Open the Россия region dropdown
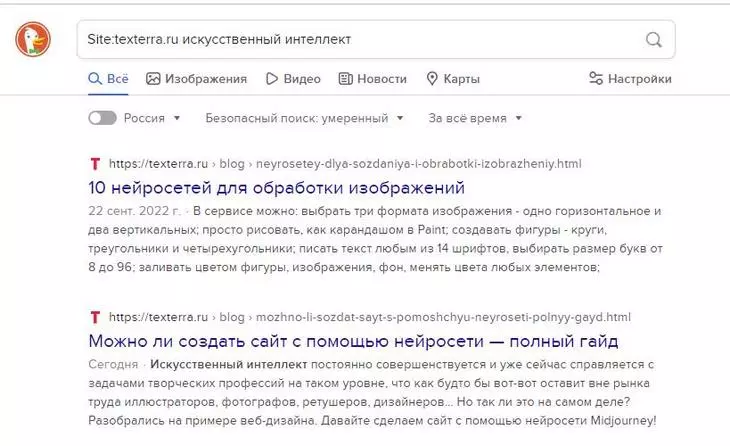Viewport: 730px width, 446px height. 152,118
